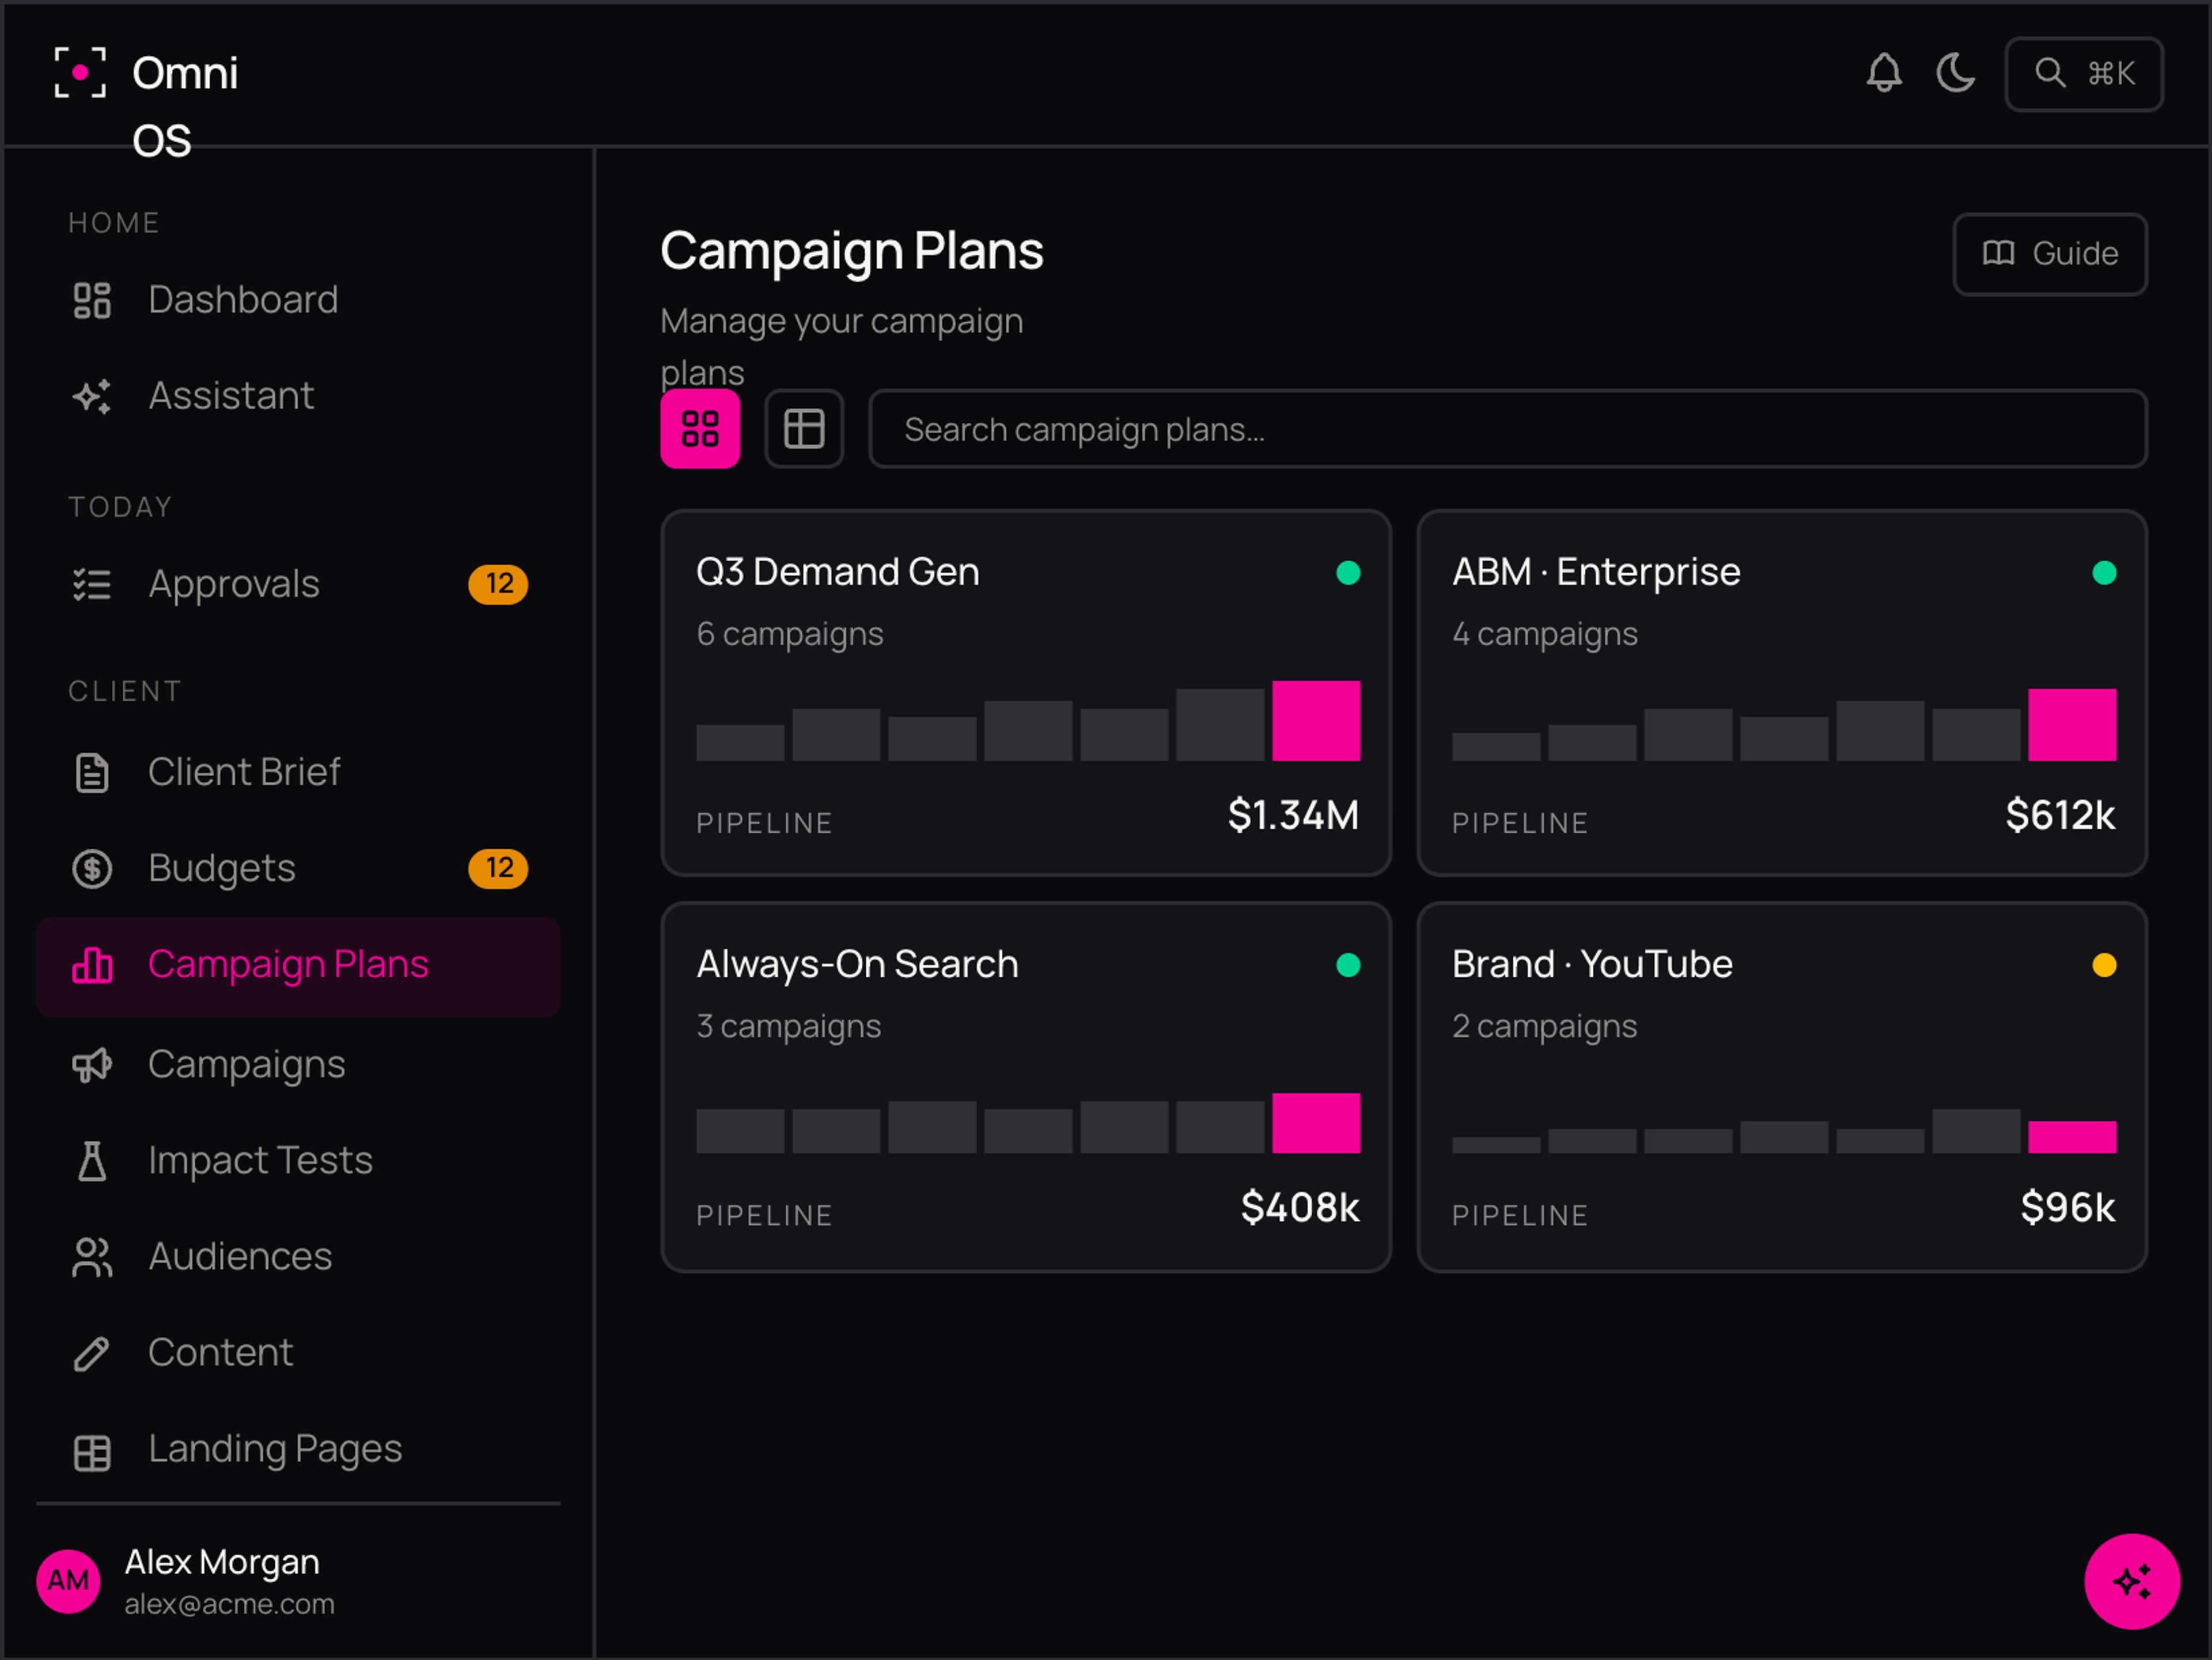
Task: Open the ABM · Enterprise card
Action: [1782, 693]
